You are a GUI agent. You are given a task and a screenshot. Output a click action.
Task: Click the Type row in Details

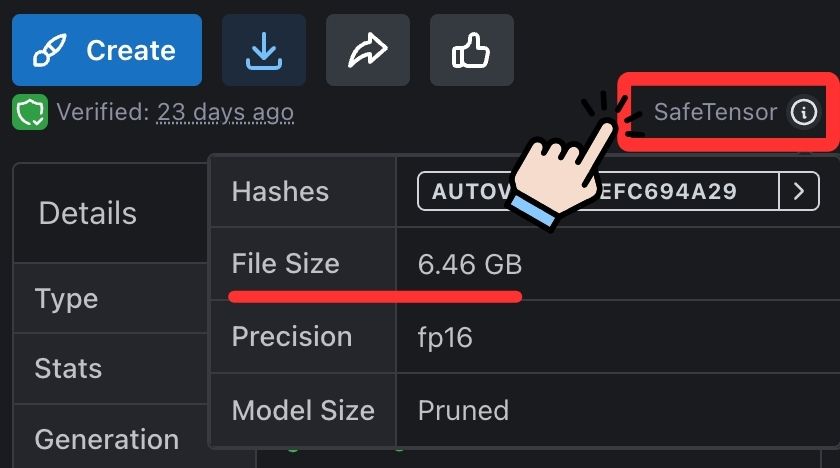tap(66, 298)
